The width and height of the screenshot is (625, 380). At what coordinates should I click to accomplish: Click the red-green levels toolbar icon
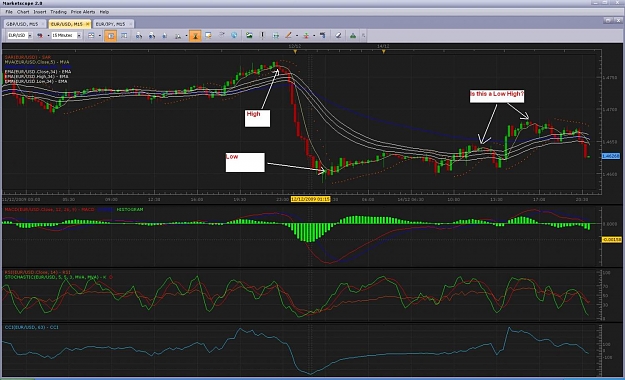pos(306,35)
